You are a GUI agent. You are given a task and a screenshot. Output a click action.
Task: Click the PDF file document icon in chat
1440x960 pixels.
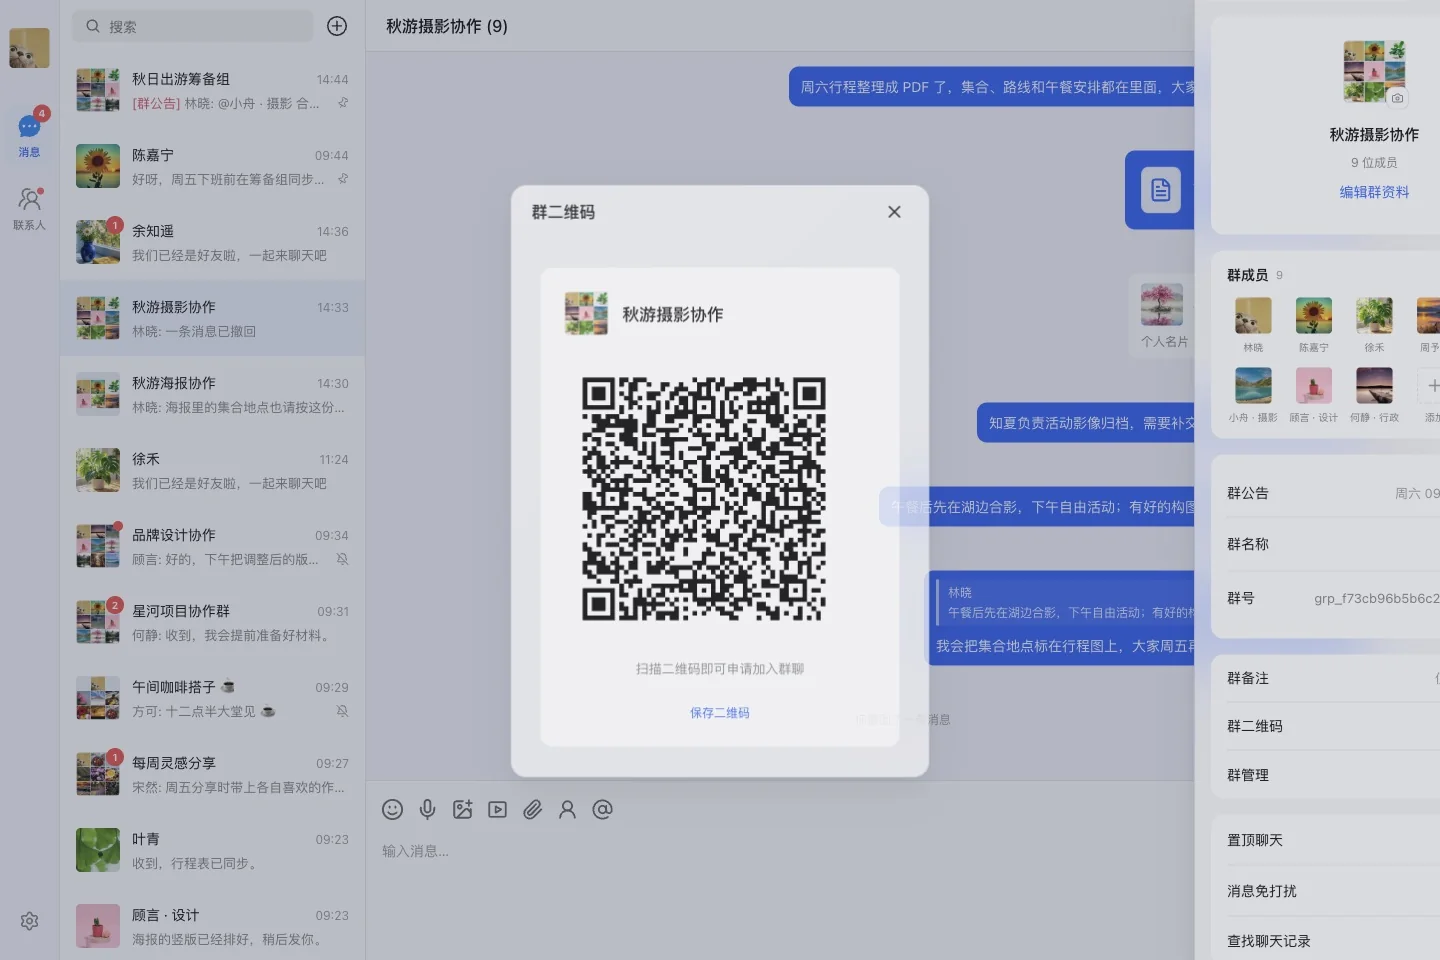1161,190
